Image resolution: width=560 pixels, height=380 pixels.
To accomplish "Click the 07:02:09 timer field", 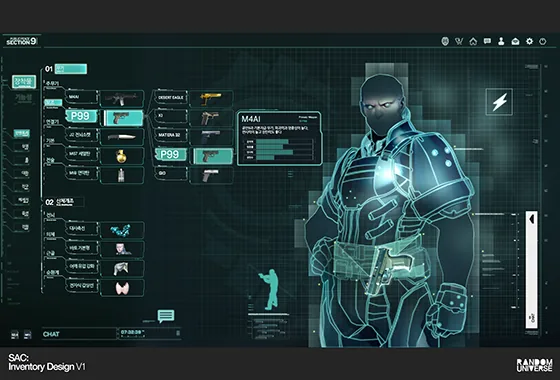I will click(x=149, y=333).
